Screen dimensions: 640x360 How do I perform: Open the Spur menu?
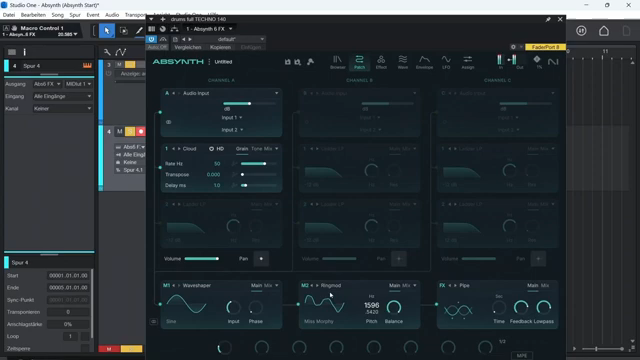pos(75,15)
